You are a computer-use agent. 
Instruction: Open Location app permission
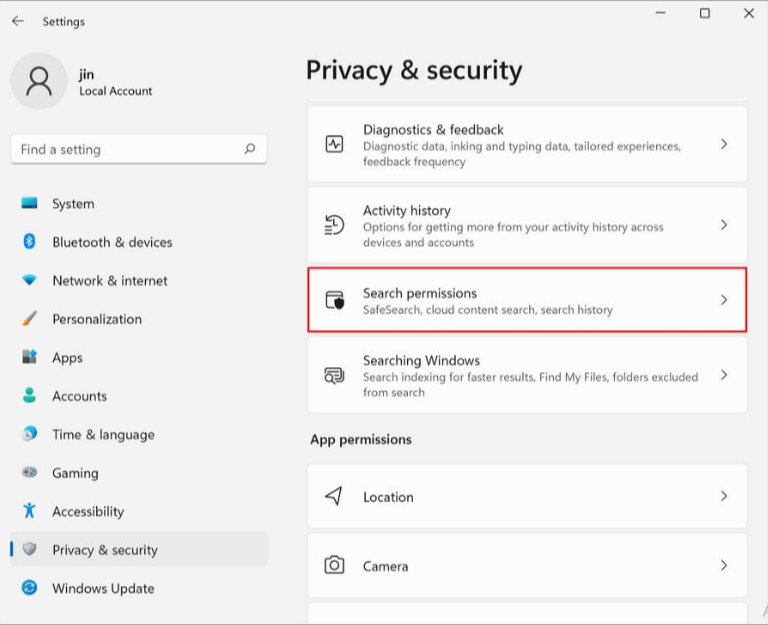tap(527, 496)
